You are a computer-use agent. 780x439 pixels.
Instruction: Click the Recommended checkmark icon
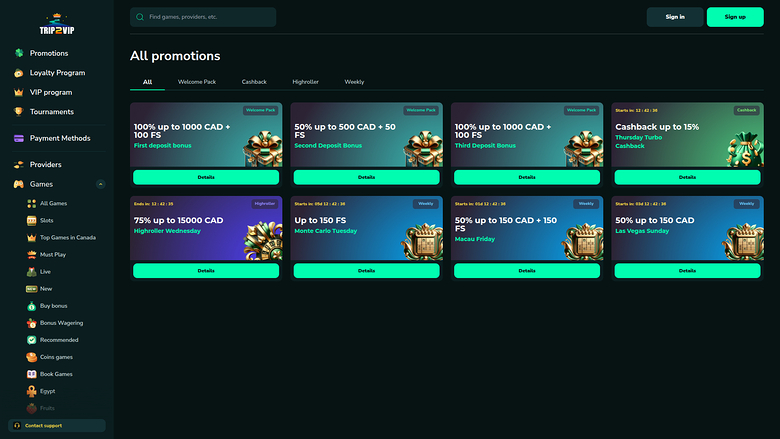(31, 340)
